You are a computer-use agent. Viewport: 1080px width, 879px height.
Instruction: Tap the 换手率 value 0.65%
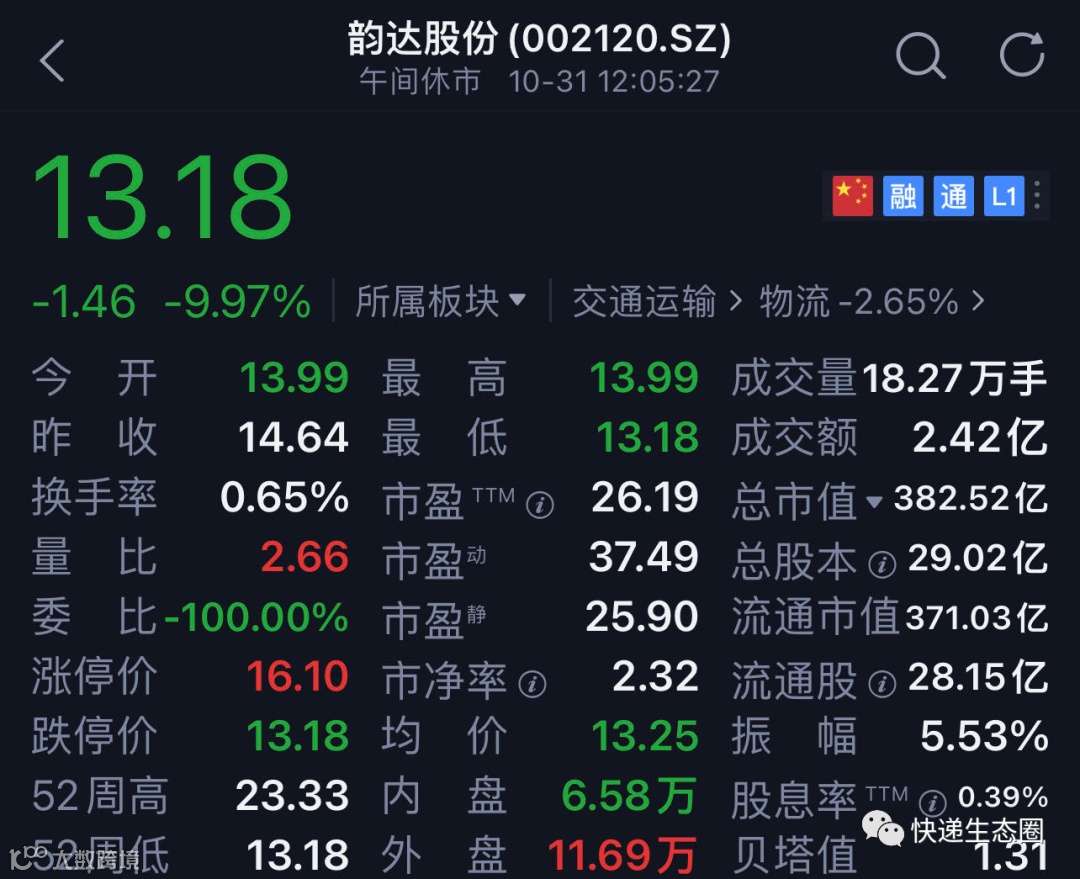coord(284,497)
